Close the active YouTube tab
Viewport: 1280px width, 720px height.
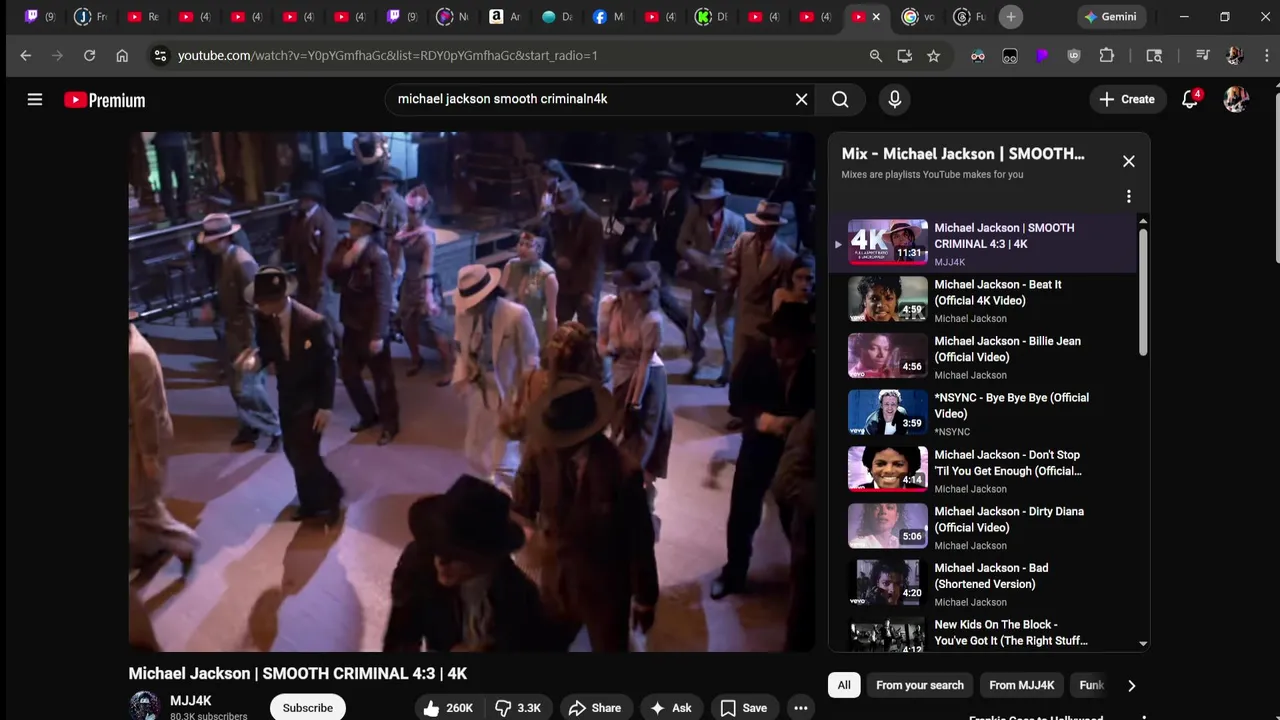[877, 17]
